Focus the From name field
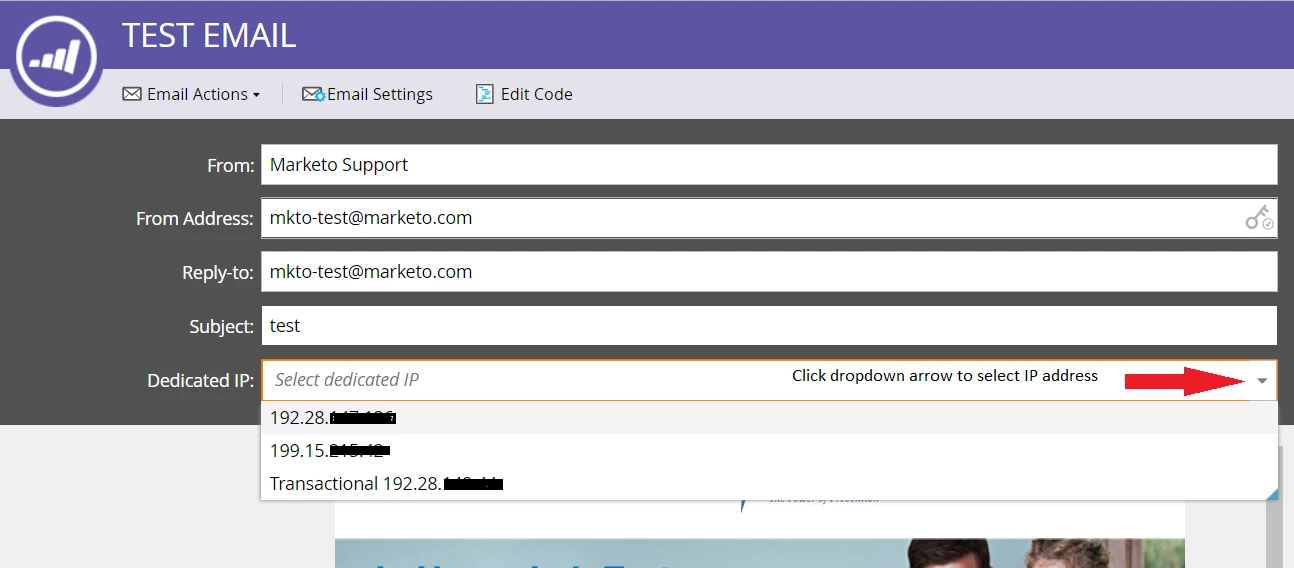The image size is (1294, 568). (769, 165)
